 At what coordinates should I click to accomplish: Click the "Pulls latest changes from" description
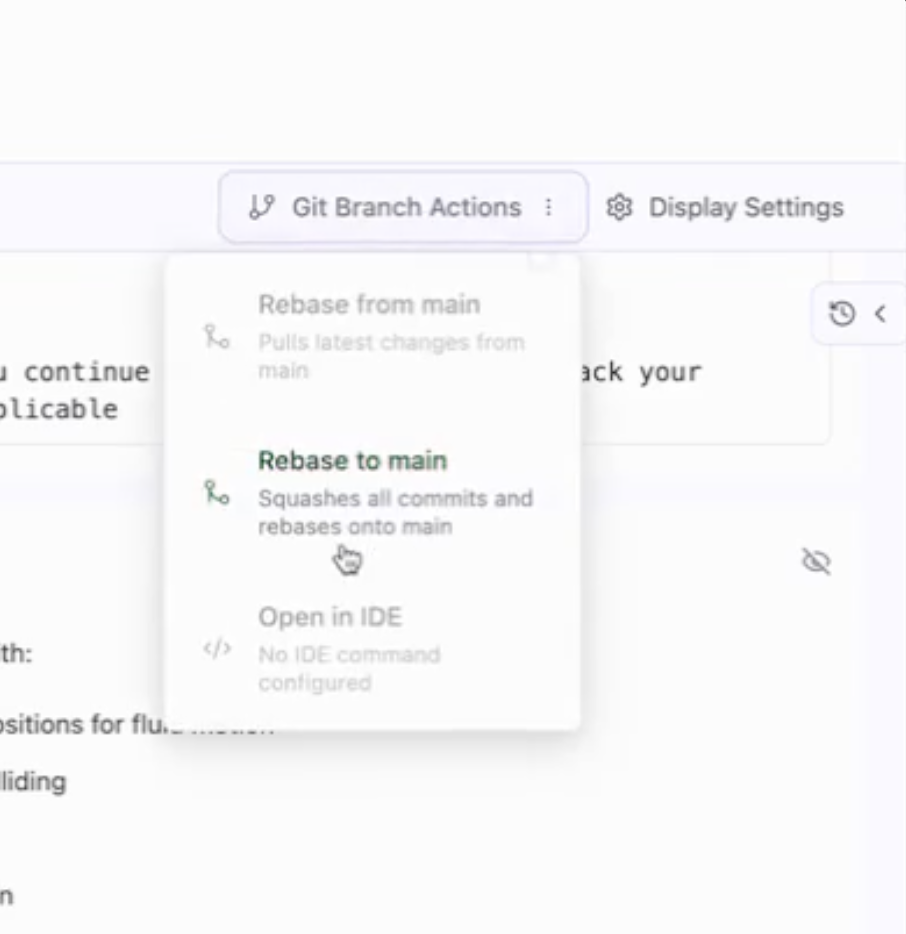(390, 343)
